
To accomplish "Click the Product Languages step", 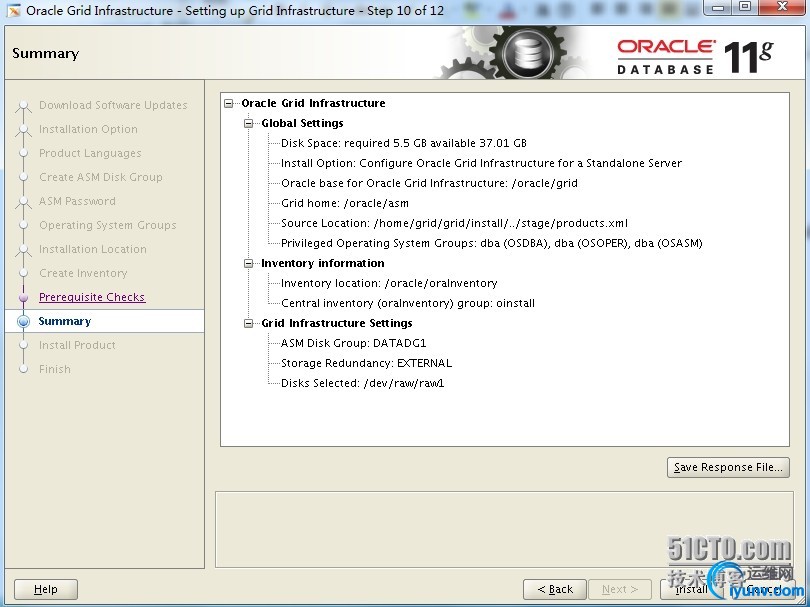I will pos(90,153).
